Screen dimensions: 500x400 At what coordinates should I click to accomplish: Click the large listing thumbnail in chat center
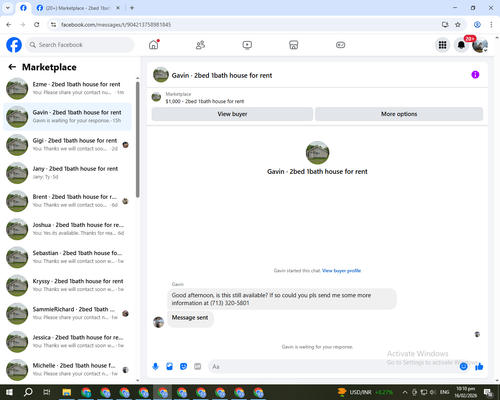pos(317,153)
